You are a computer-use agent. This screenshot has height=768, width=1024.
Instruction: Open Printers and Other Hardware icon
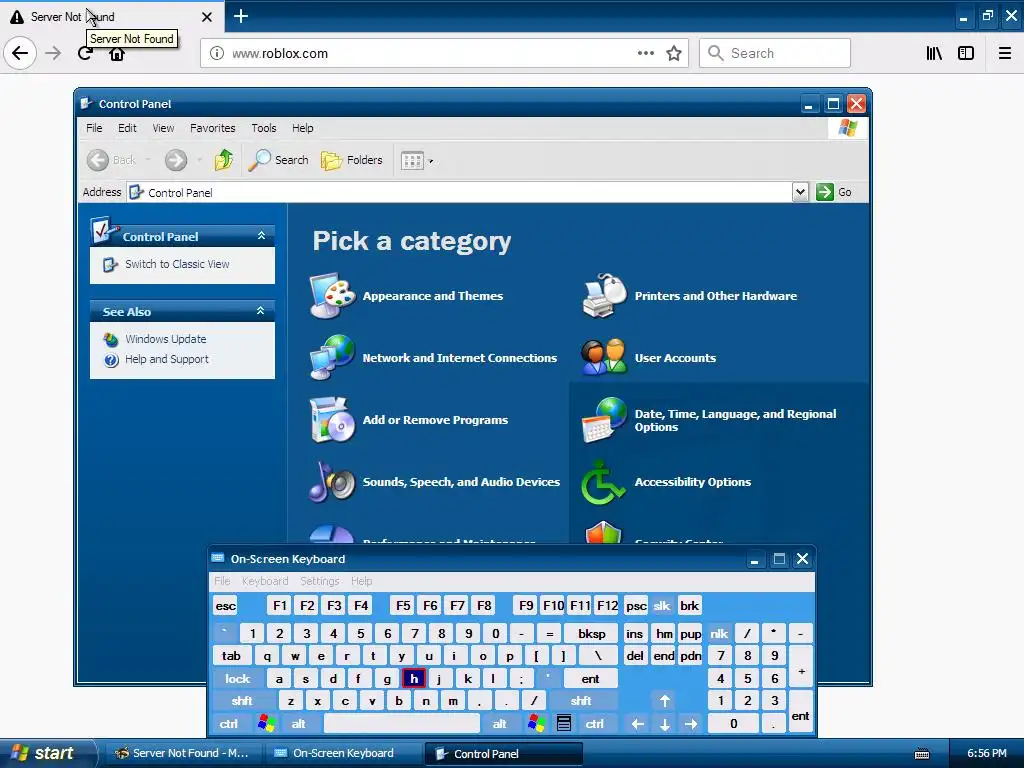click(605, 296)
